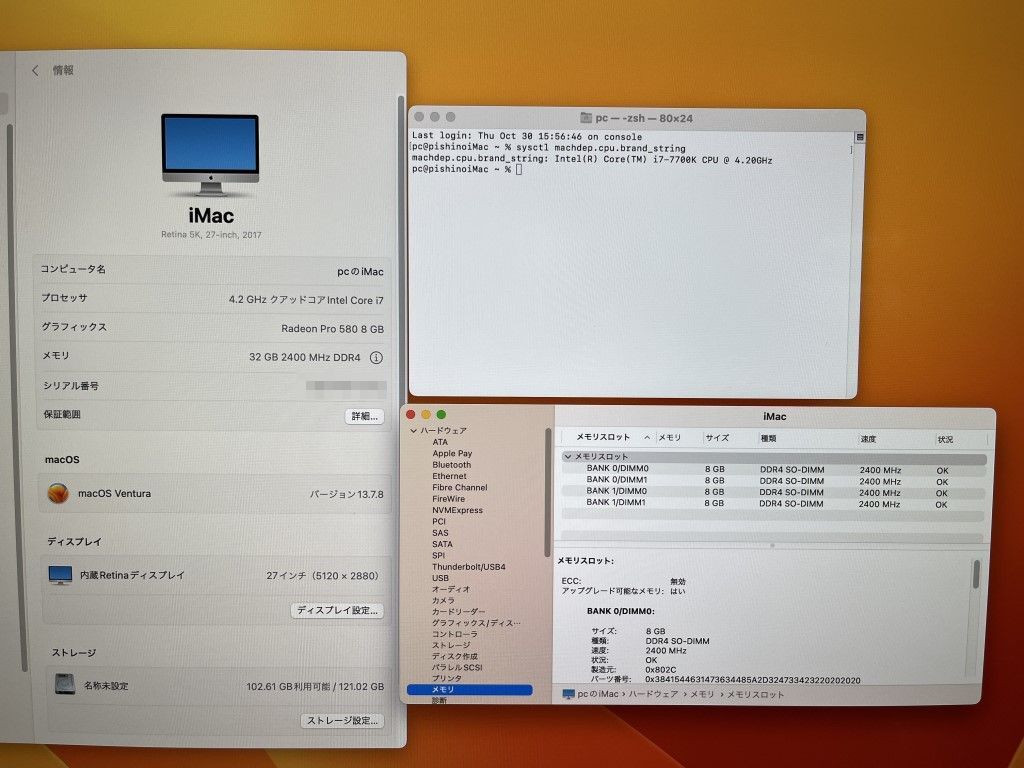Screen dimensions: 1024x768
Task: Select the BANK 1/DIMM1 memory row
Action: tap(774, 504)
